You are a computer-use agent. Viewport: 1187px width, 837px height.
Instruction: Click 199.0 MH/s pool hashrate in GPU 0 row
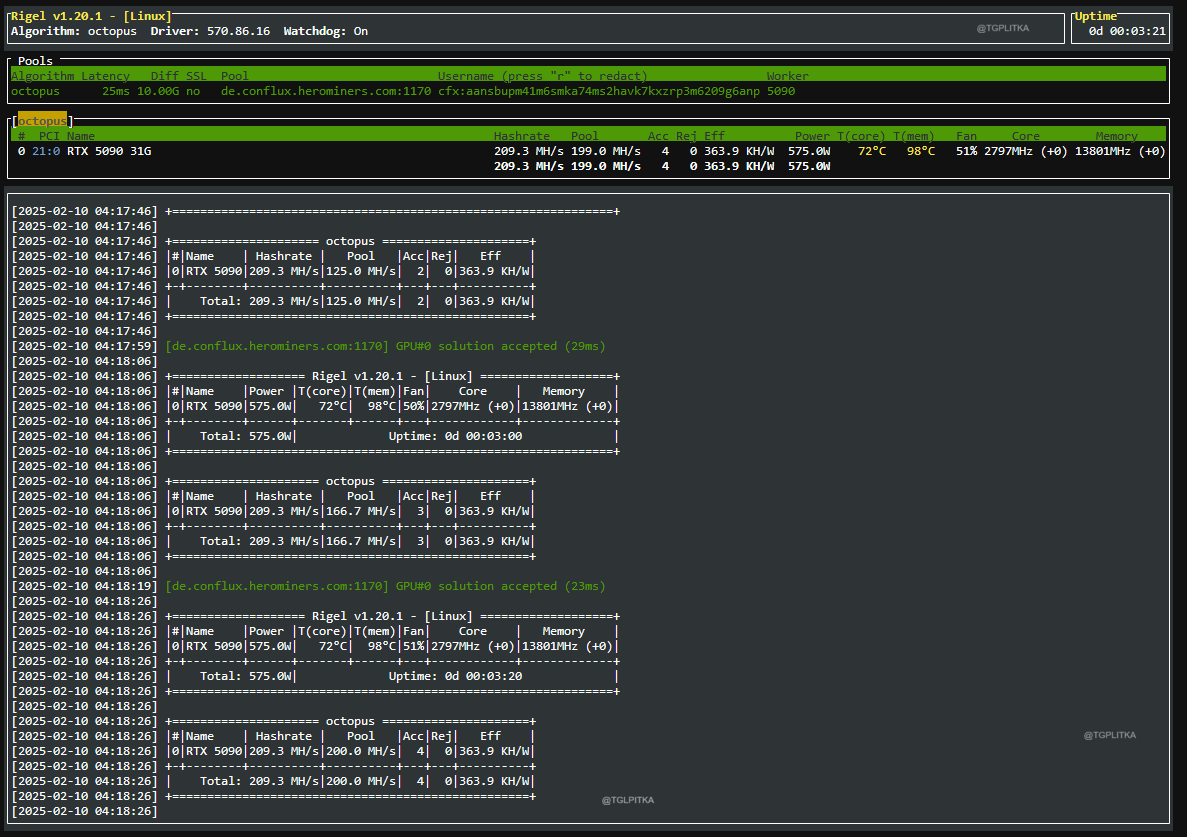click(x=605, y=151)
